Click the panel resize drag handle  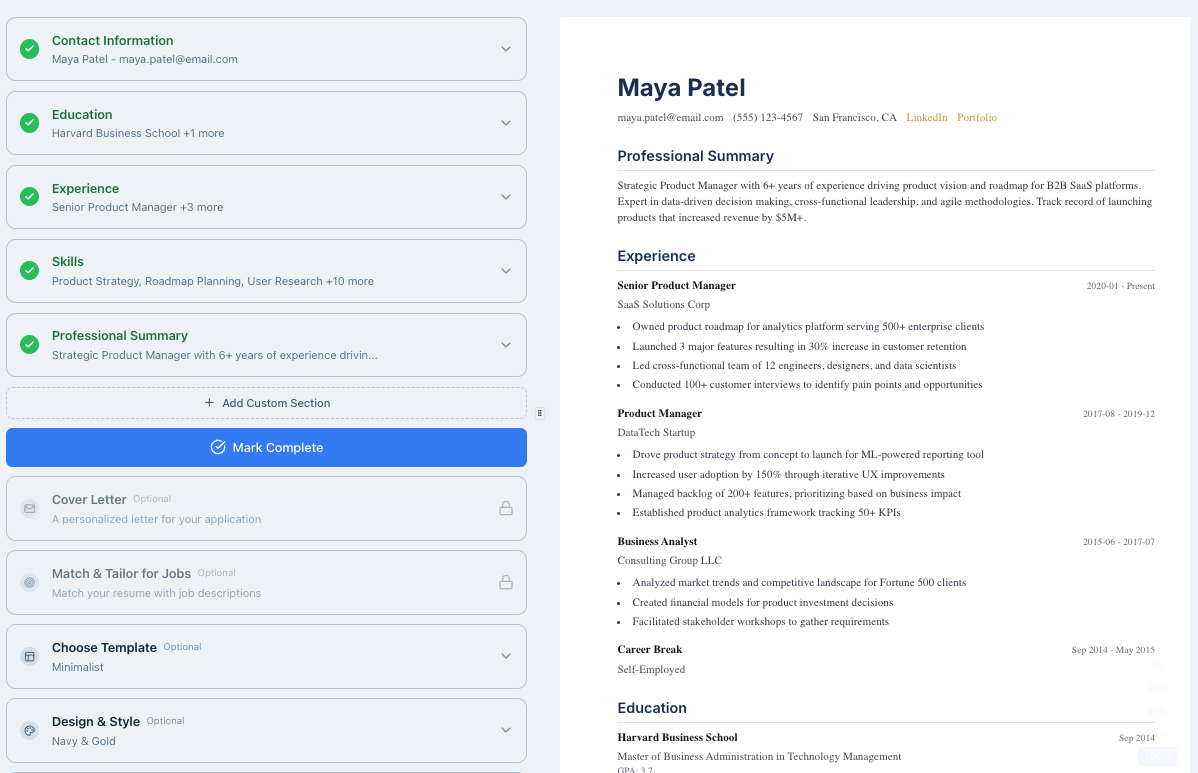pyautogui.click(x=540, y=412)
